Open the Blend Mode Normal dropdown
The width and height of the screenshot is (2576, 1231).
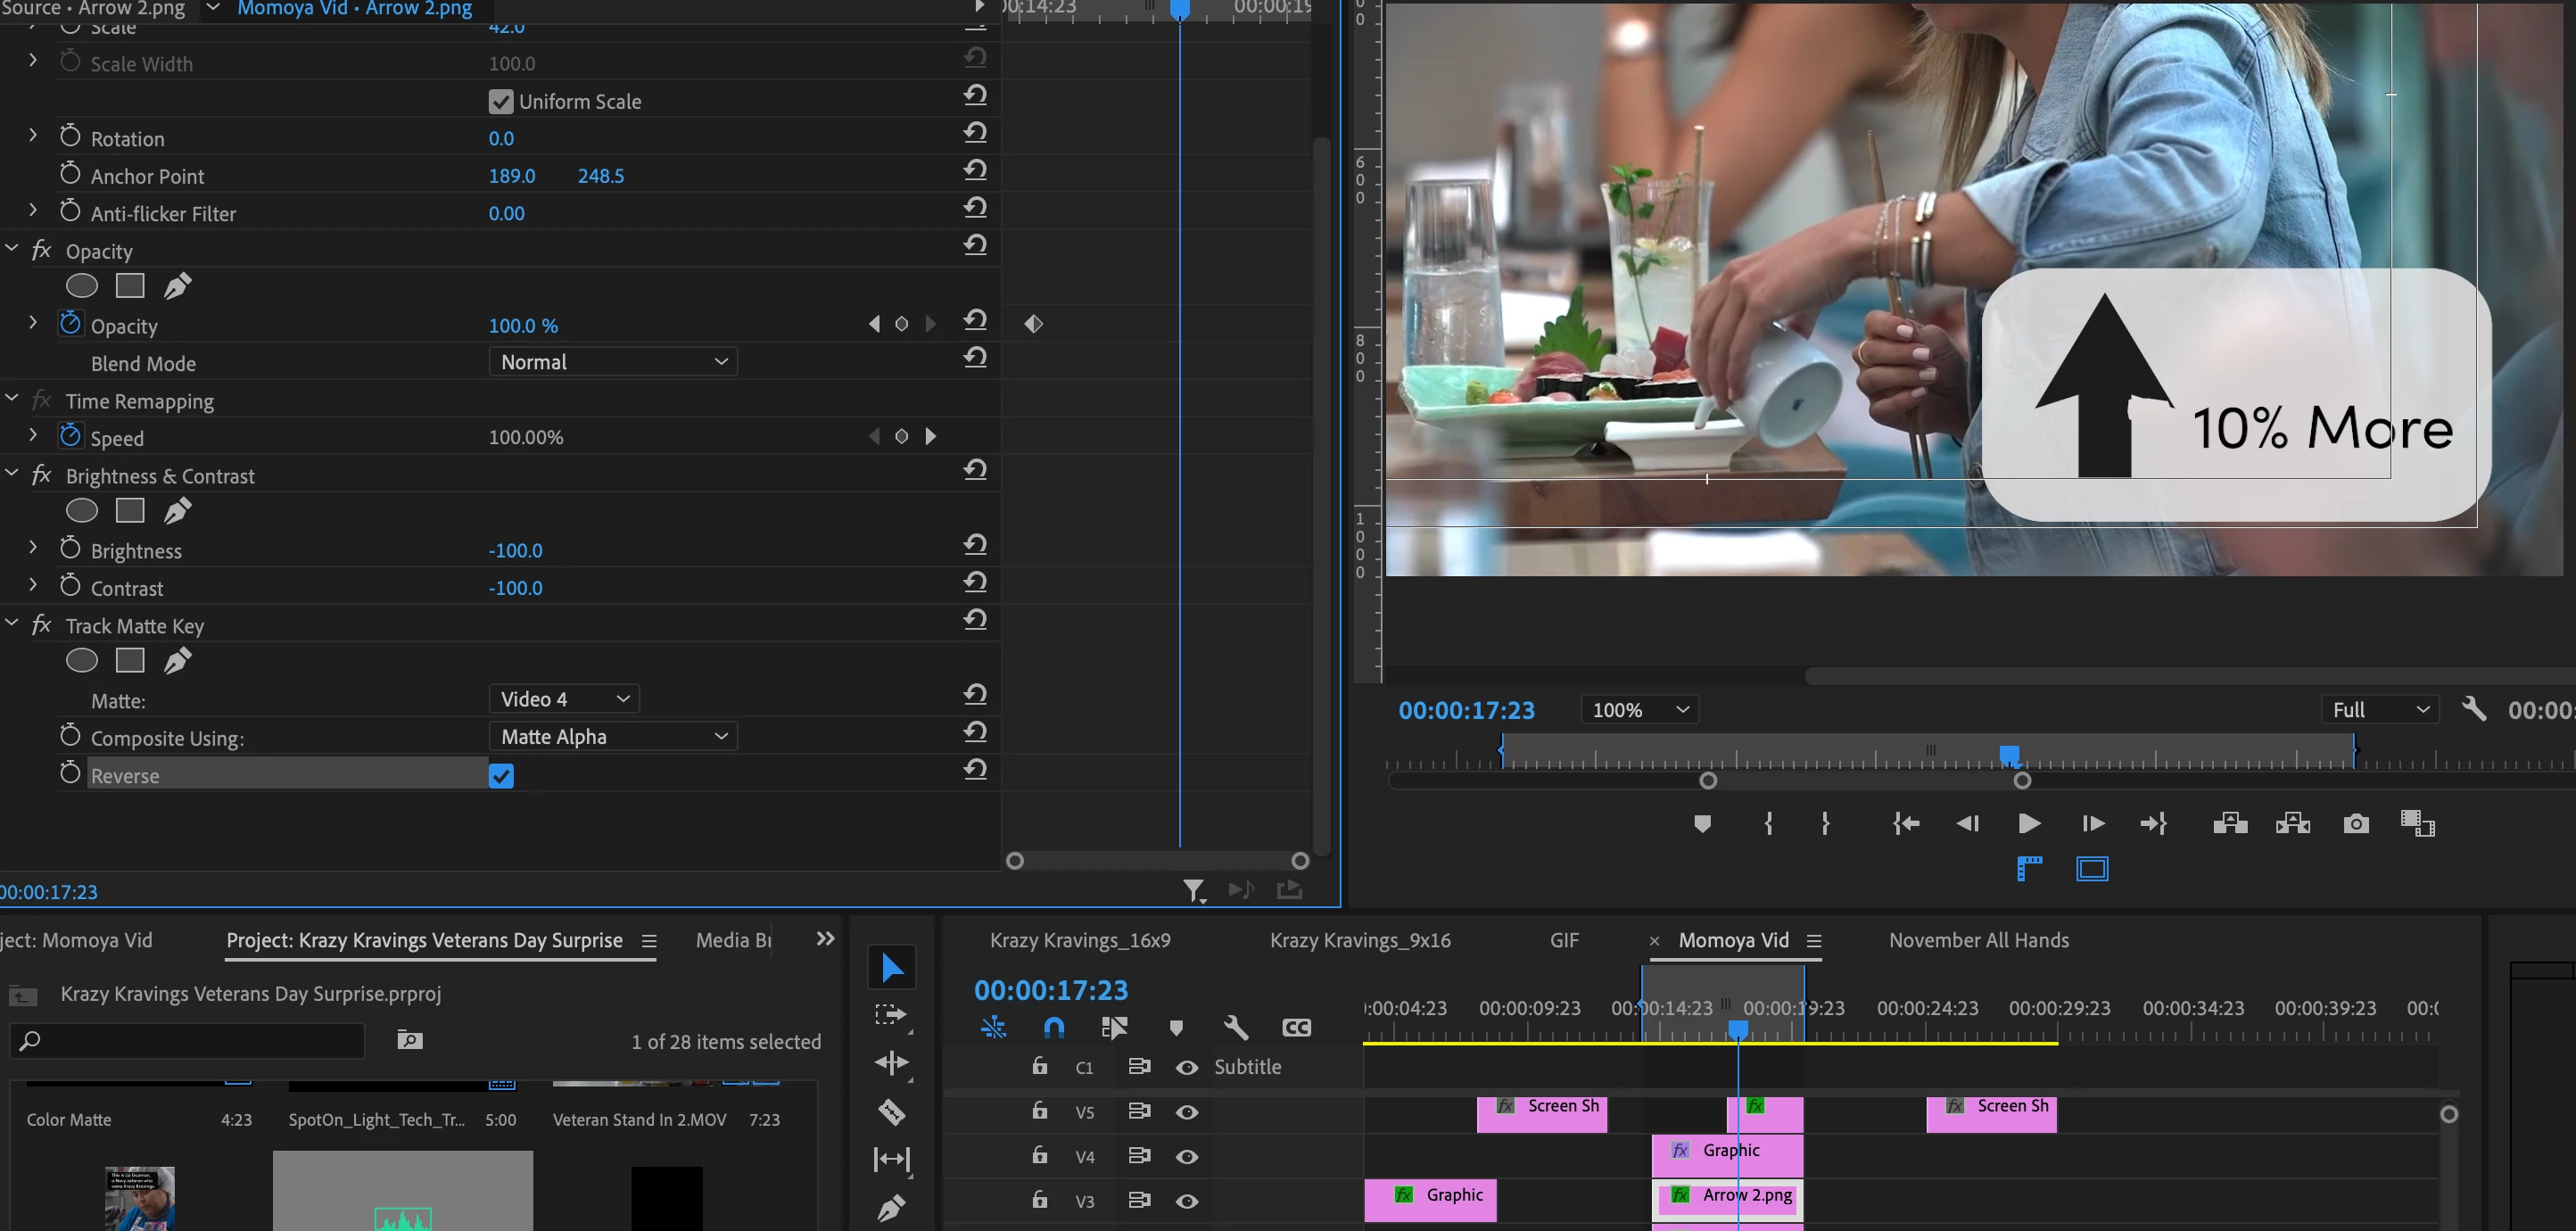pyautogui.click(x=612, y=362)
